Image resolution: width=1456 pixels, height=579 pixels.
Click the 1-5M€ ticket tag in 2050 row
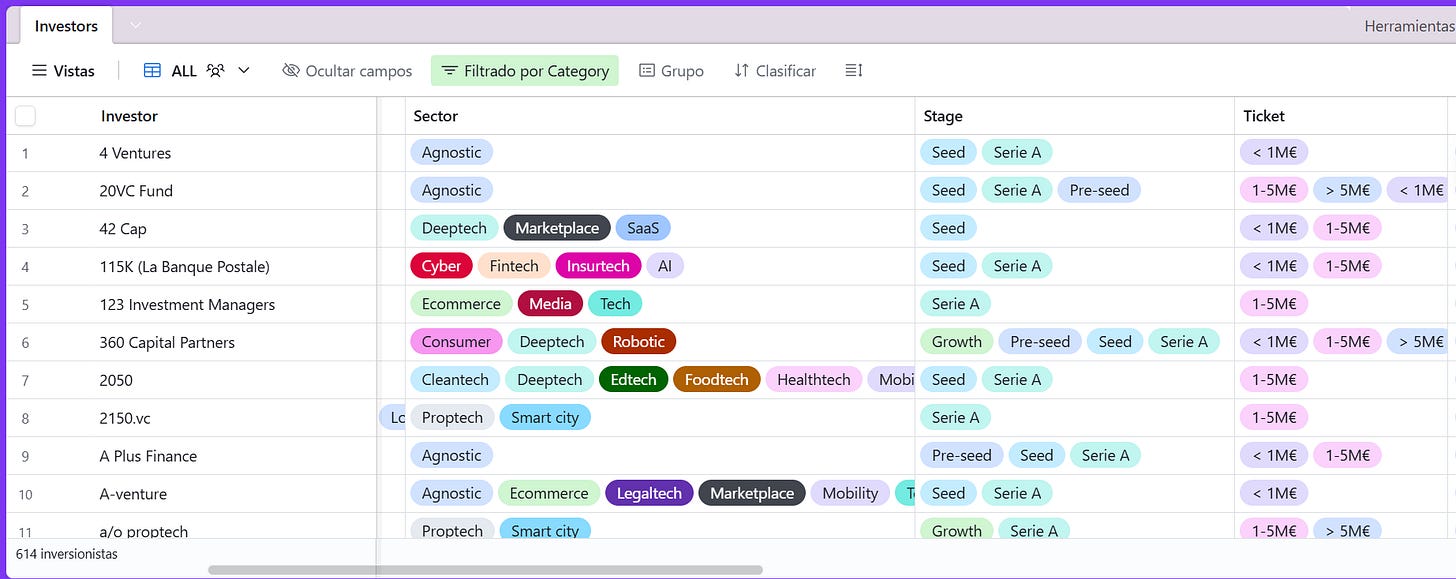point(1274,380)
